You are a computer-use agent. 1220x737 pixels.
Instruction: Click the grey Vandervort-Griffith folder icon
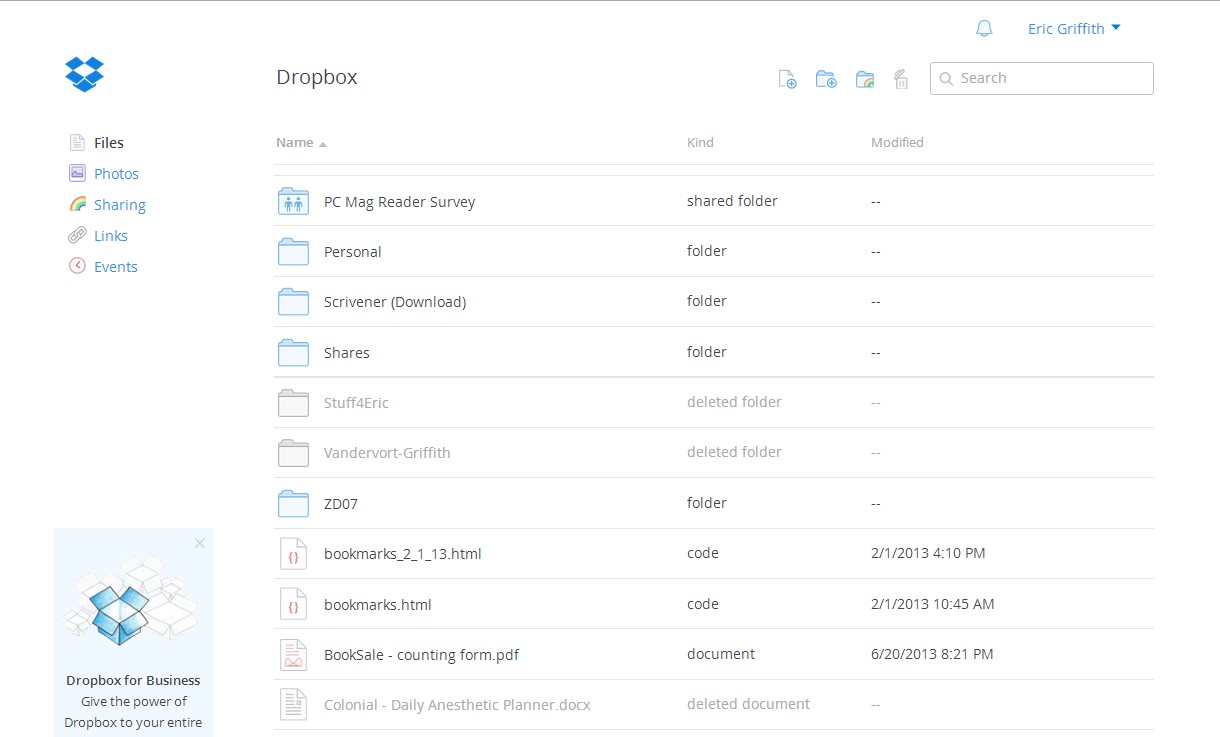[x=293, y=453]
